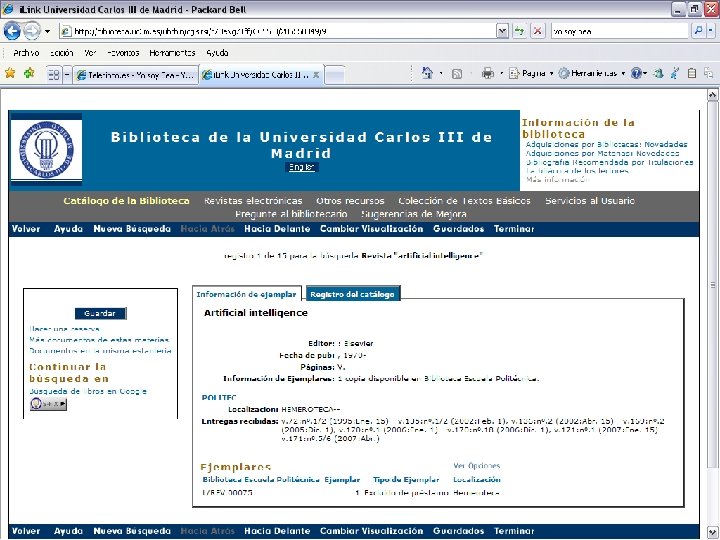Open Adquisiciones por Bibliotecas: Novedades link

[606, 144]
